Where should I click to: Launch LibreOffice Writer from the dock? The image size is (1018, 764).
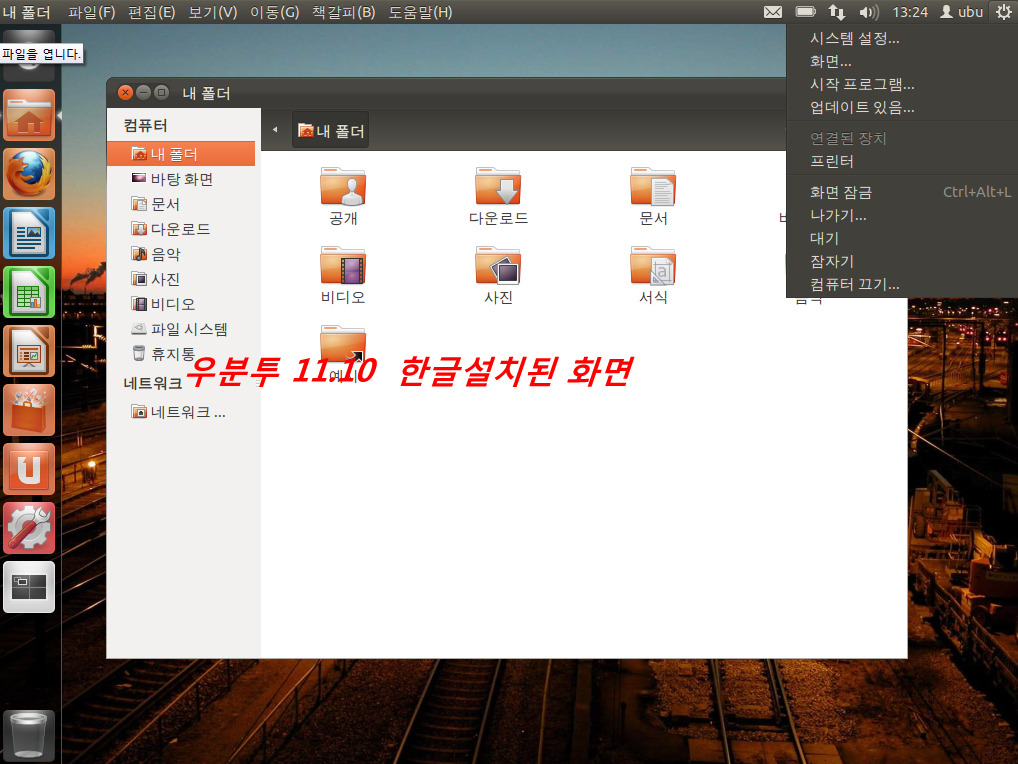pos(29,234)
